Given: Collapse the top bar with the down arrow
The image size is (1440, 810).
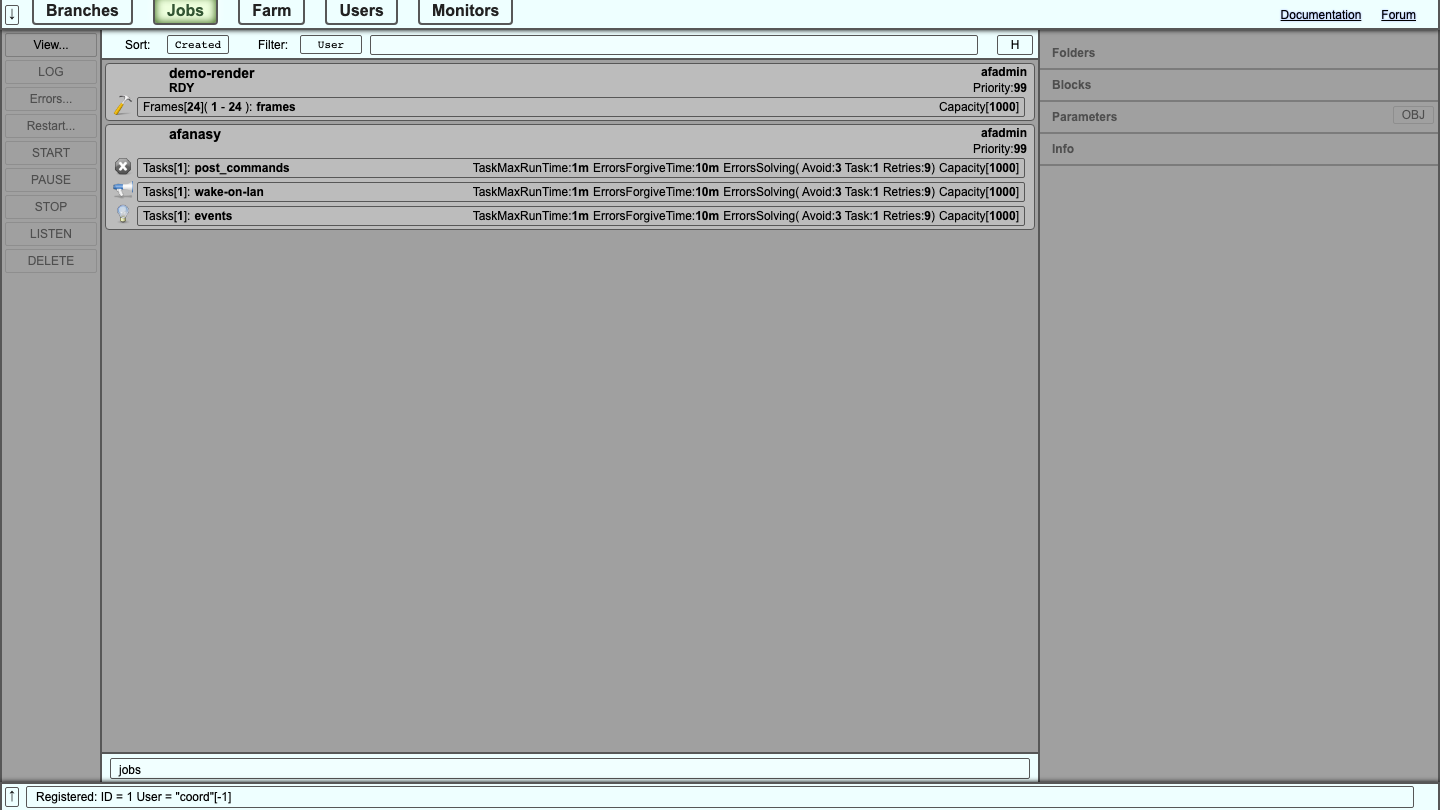Looking at the screenshot, I should click(12, 14).
